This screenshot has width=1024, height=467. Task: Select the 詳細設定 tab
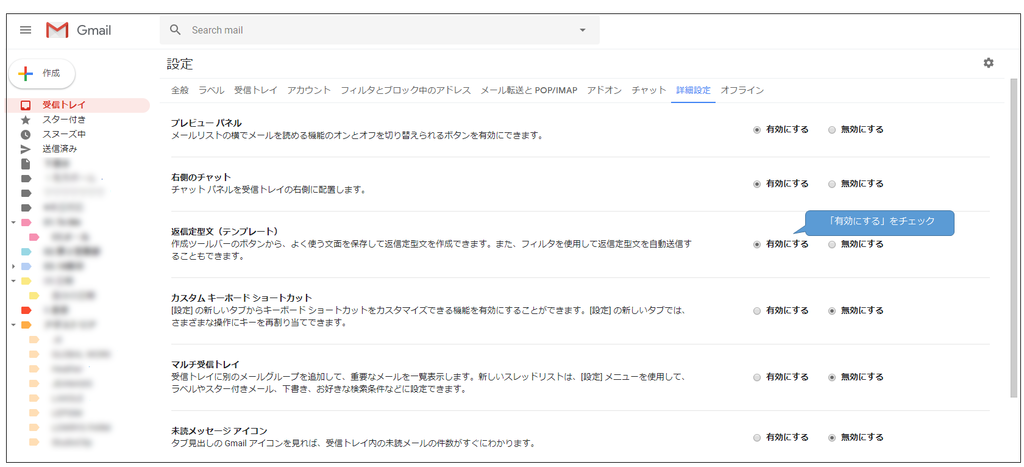click(693, 90)
